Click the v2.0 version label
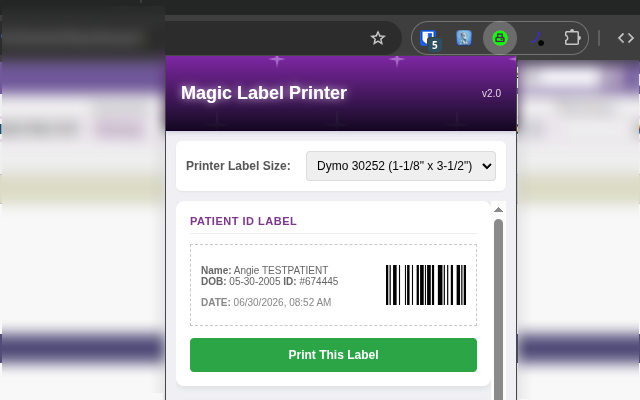This screenshot has width=640, height=400. 491,93
